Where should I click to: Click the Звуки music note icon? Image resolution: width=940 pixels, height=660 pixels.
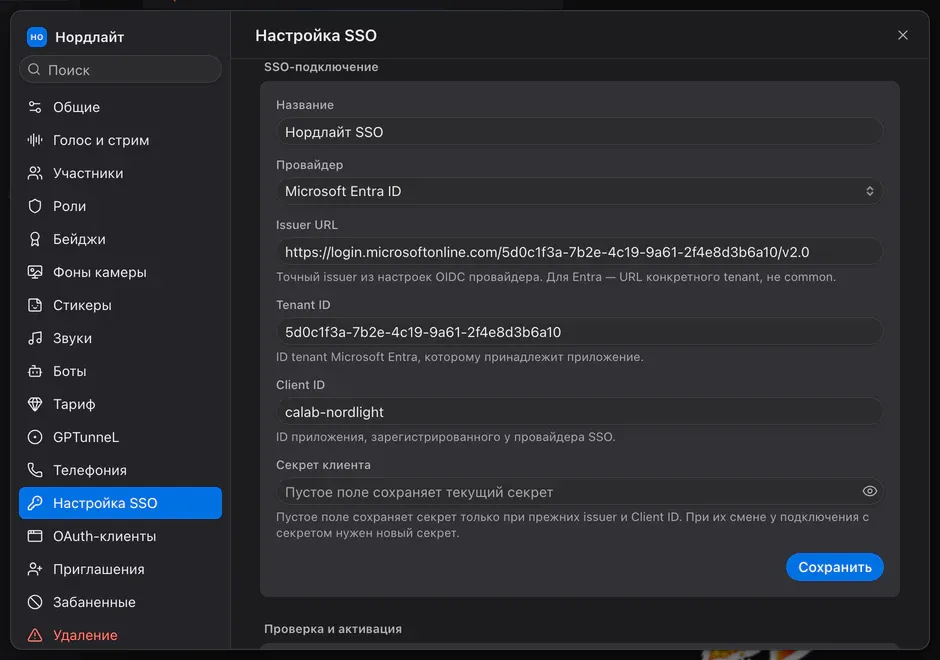click(35, 338)
